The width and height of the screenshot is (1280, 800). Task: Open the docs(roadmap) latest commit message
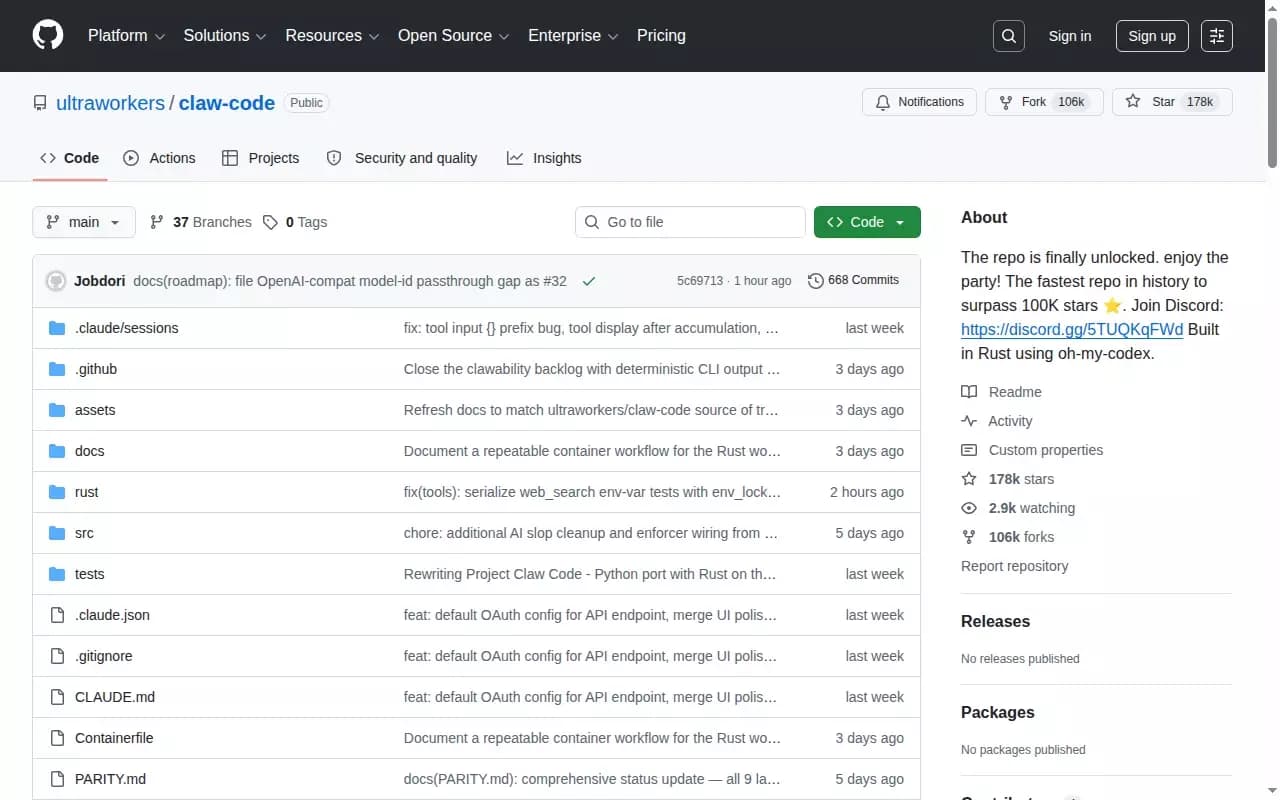click(x=350, y=281)
